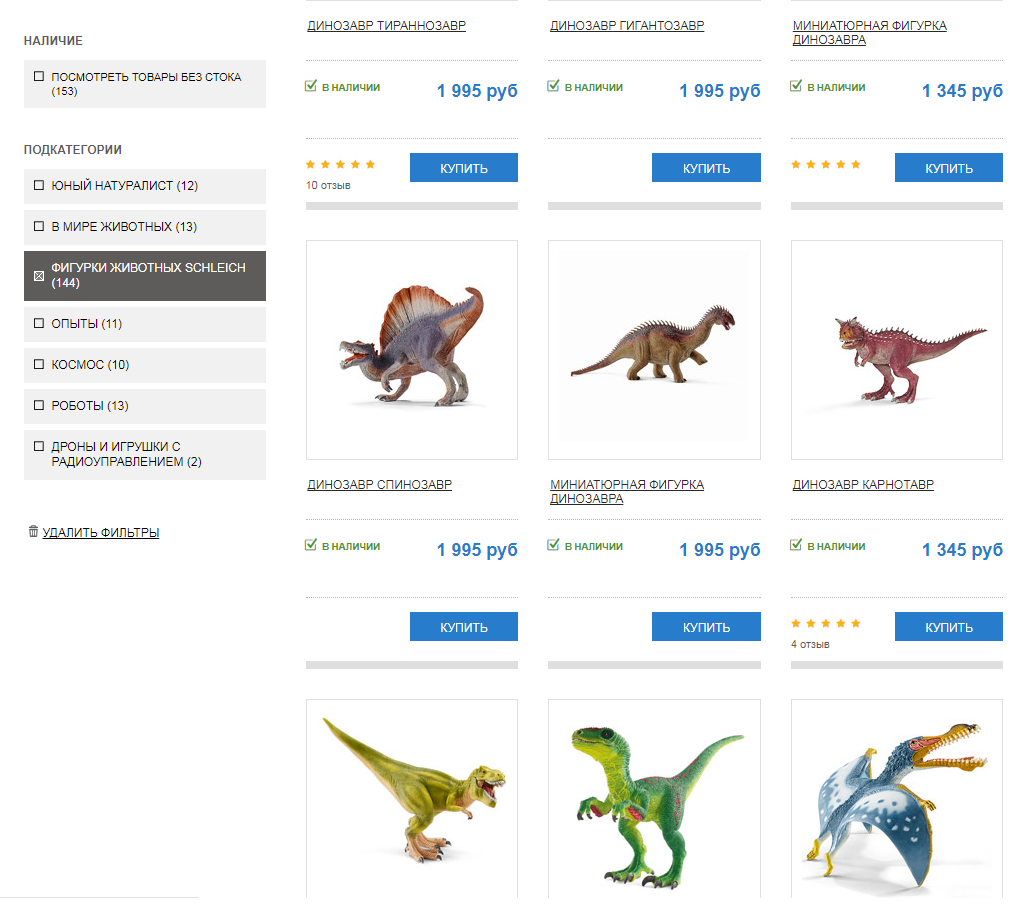This screenshot has width=1010, height=908.
Task: Click Удалить фильтры link
Action: click(x=100, y=533)
